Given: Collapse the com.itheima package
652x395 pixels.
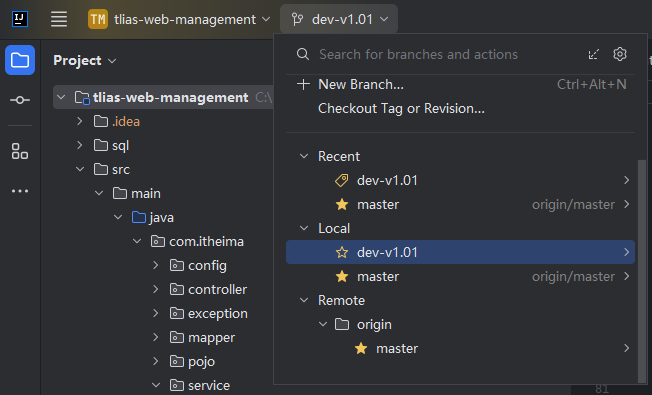Looking at the screenshot, I should [x=137, y=242].
